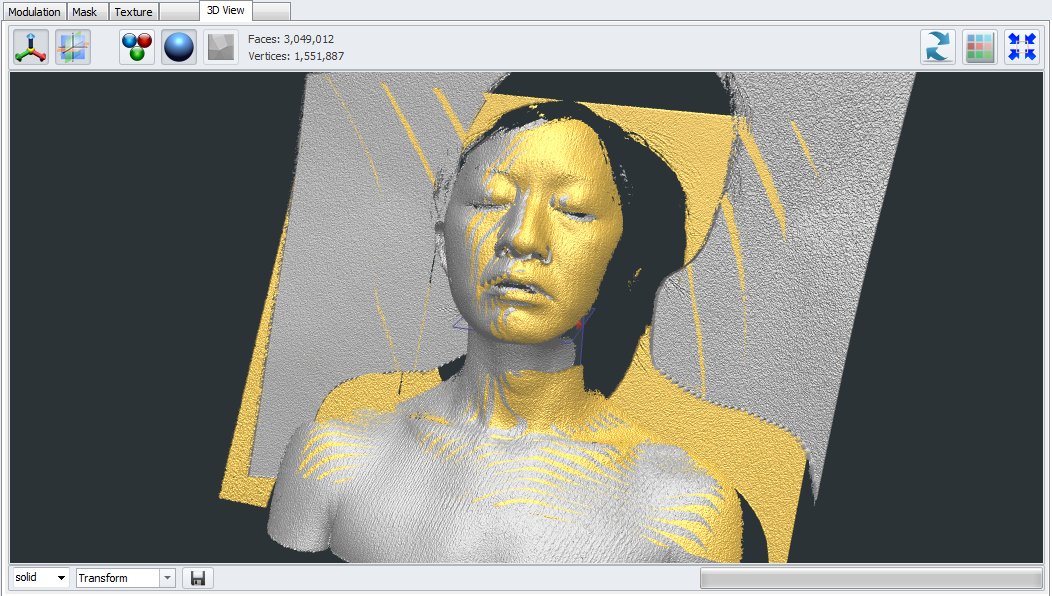Click the red-green-blue spheres color mode icon
The height and width of the screenshot is (596, 1052).
137,48
